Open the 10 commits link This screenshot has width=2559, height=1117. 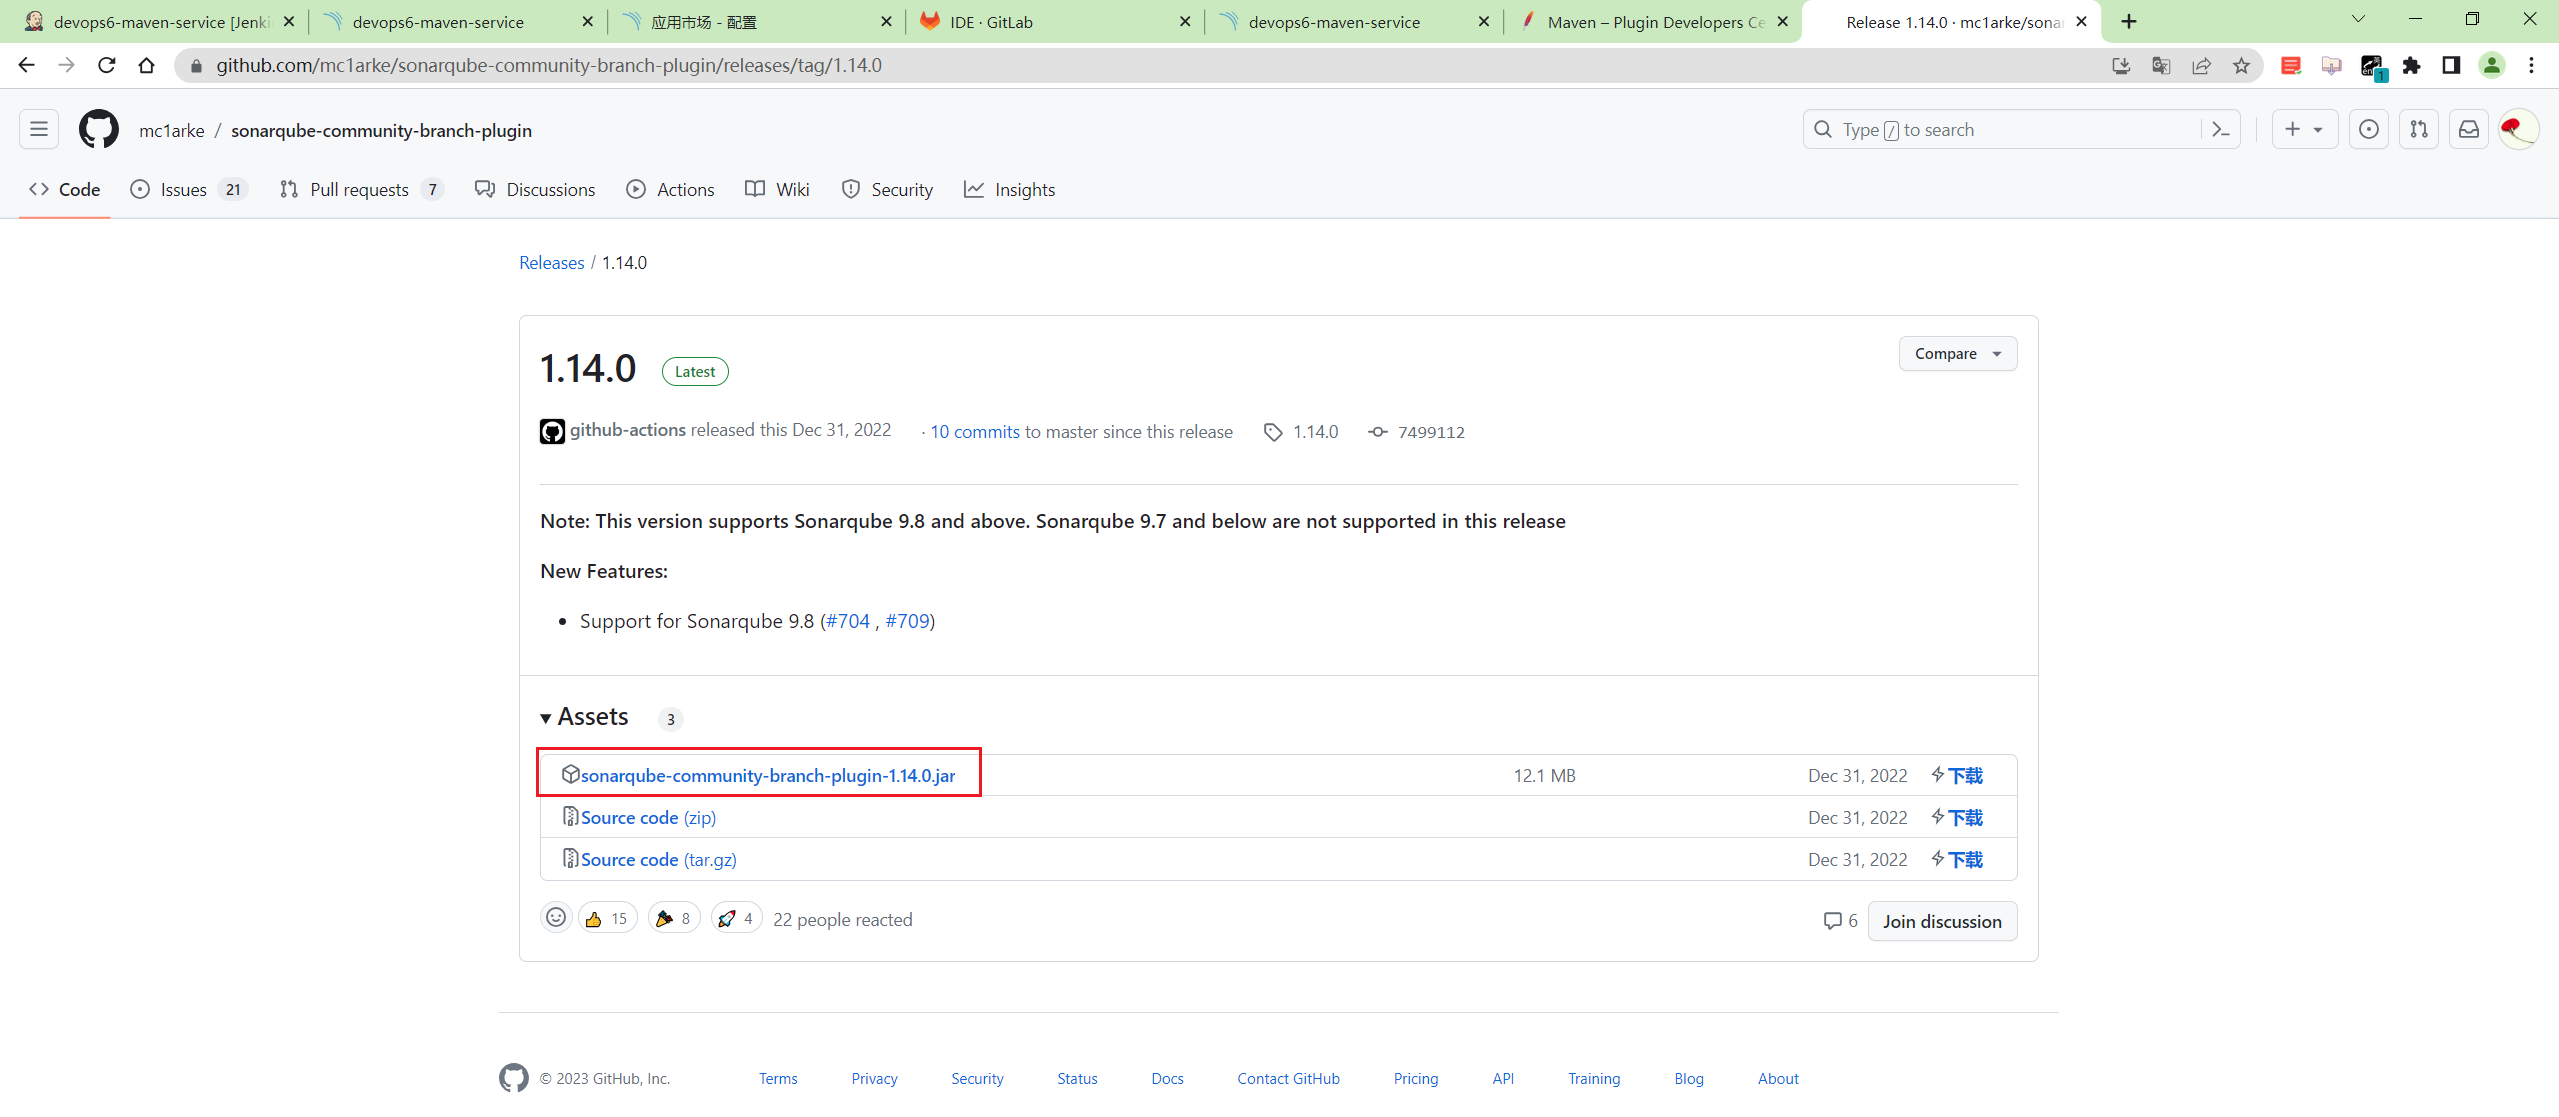[x=975, y=432]
